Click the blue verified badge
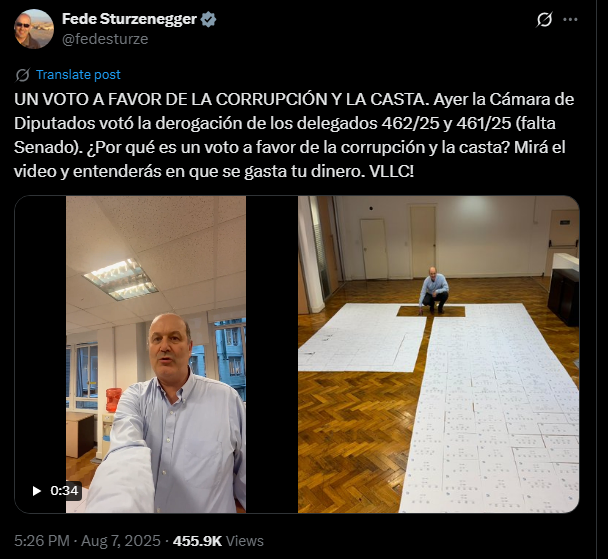Image resolution: width=608 pixels, height=559 pixels. click(209, 19)
